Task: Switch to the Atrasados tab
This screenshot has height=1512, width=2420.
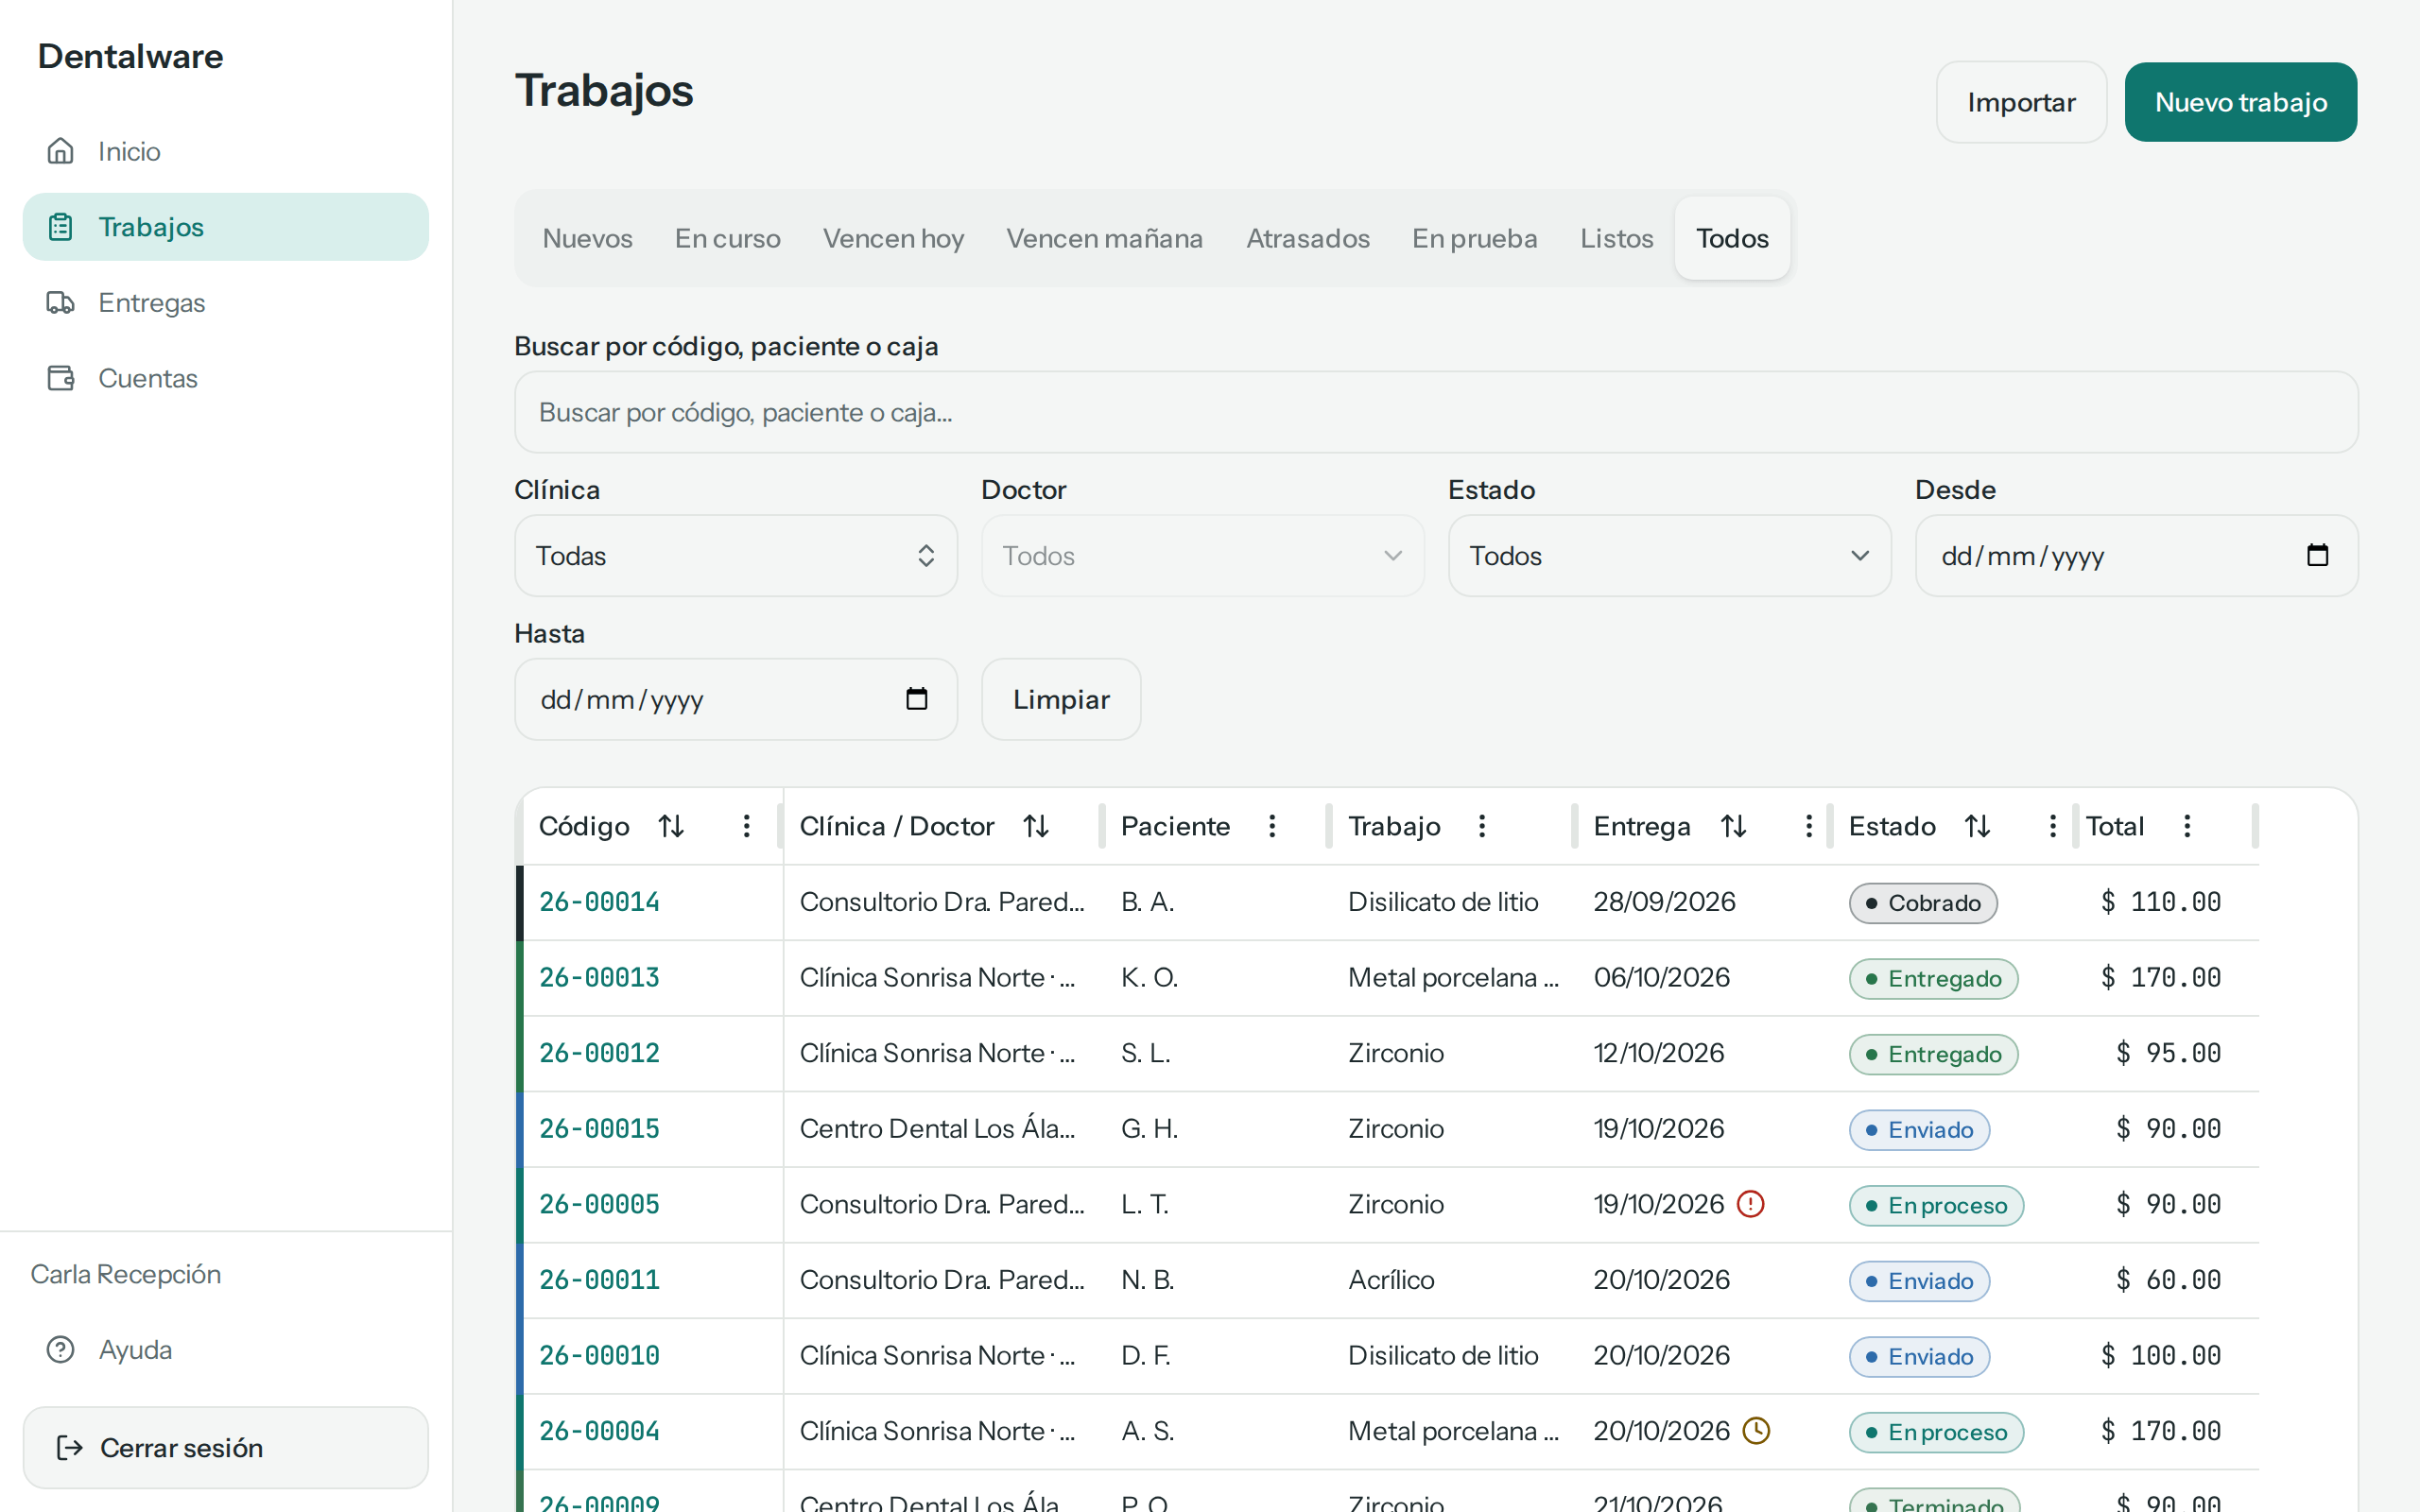Action: [x=1307, y=238]
